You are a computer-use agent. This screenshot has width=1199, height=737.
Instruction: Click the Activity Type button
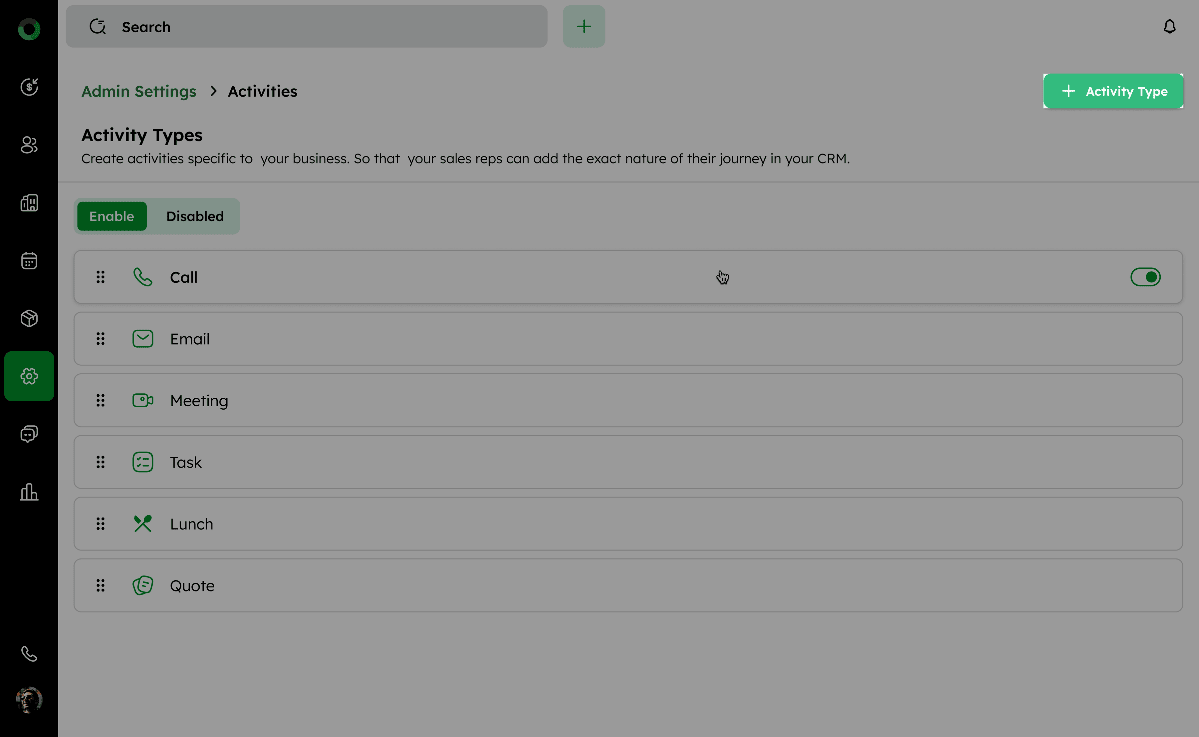(1113, 91)
